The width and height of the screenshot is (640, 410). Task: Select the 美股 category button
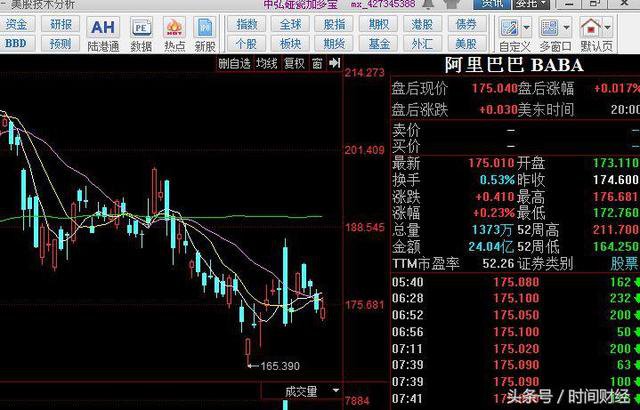pos(466,43)
